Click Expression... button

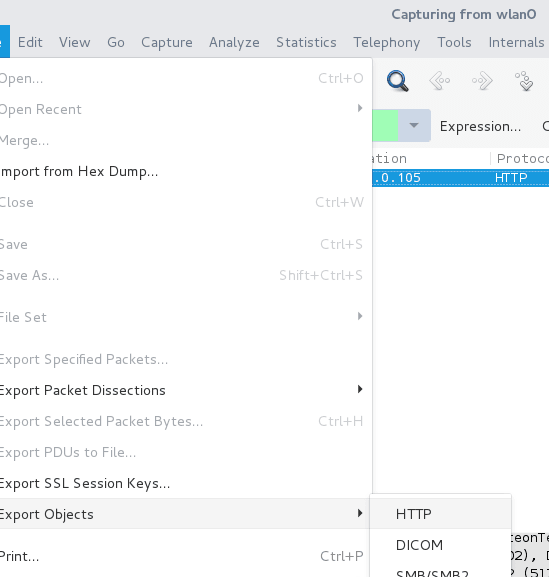[480, 126]
